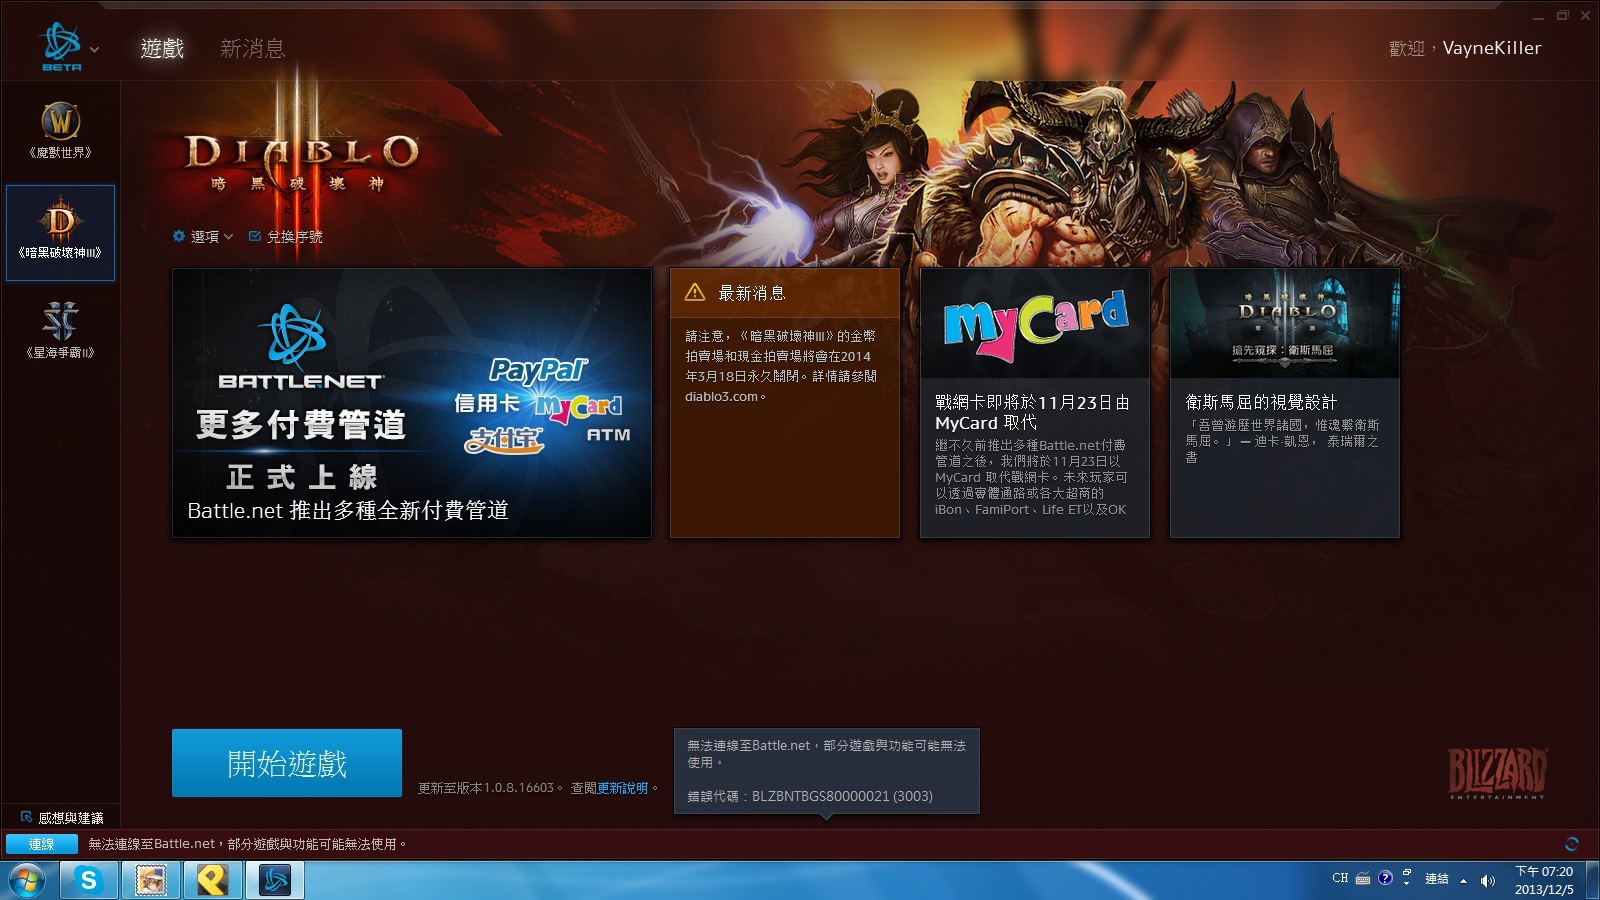Show hidden system tray icons
Image resolution: width=1600 pixels, height=900 pixels.
[1464, 881]
